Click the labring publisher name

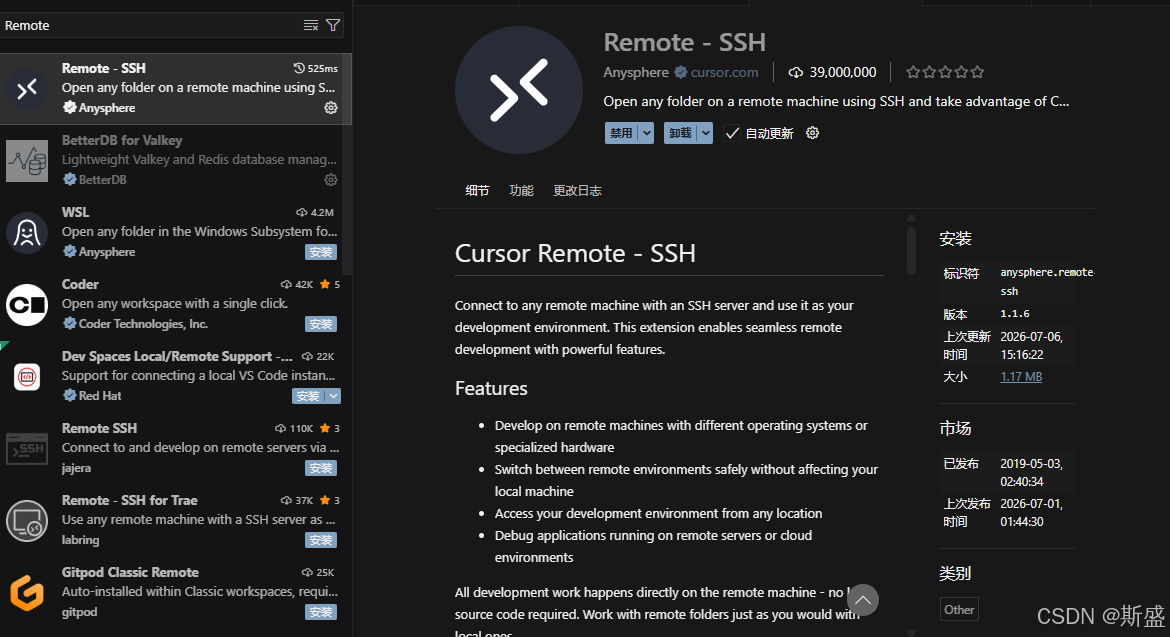[80, 540]
